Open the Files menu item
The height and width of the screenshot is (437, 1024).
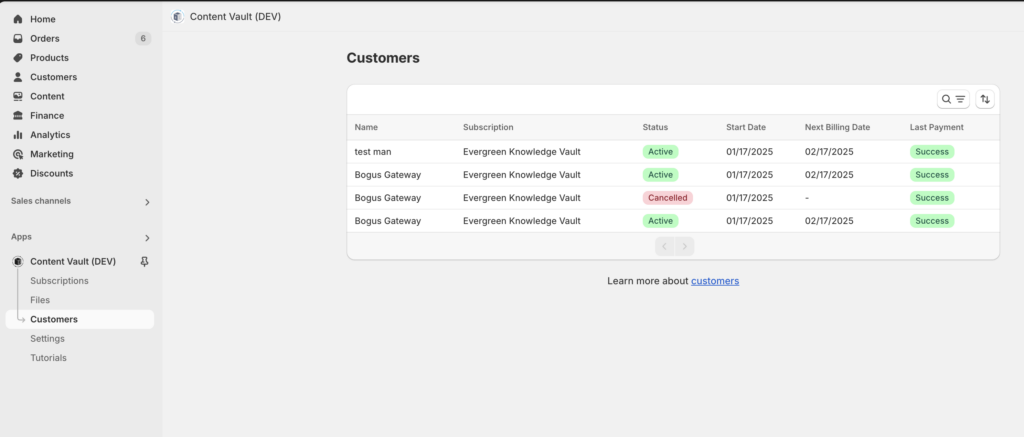(40, 300)
